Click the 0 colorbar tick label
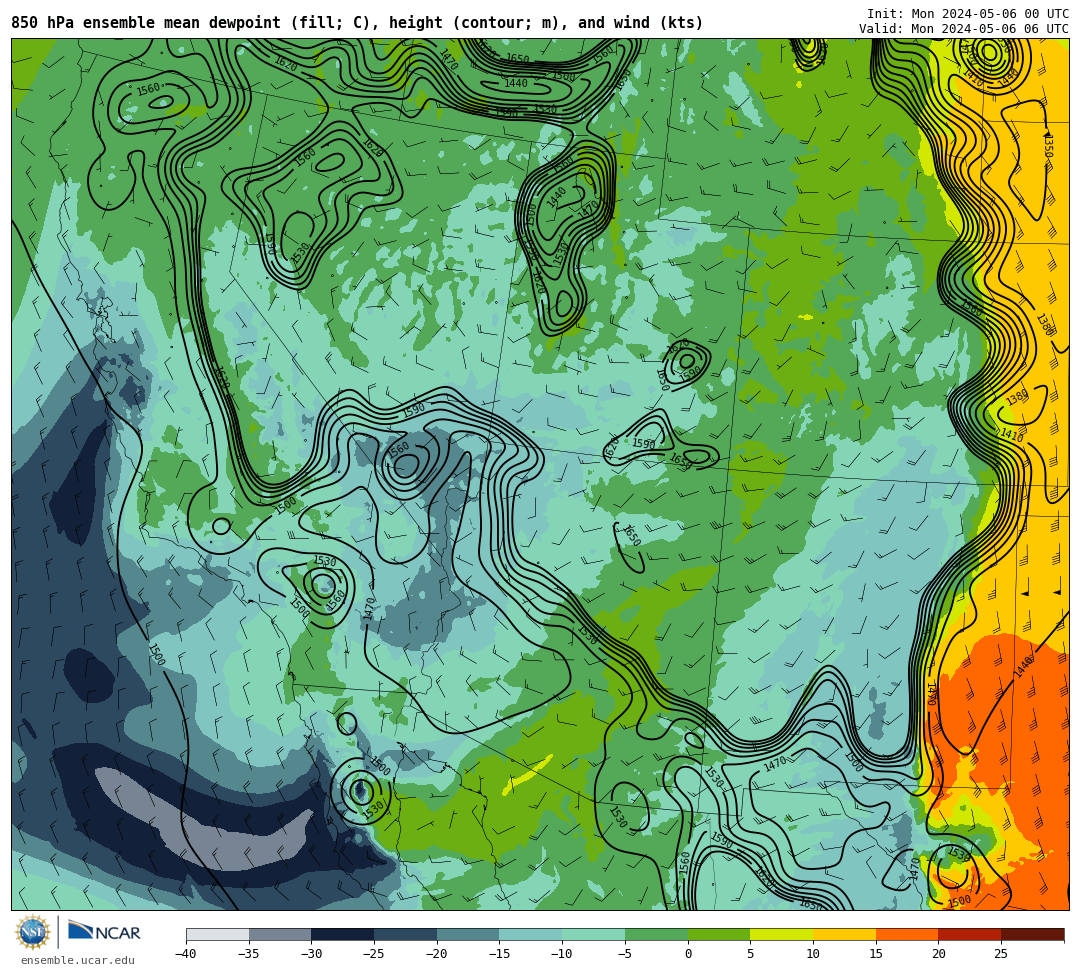Image resolution: width=1080 pixels, height=973 pixels. (688, 954)
